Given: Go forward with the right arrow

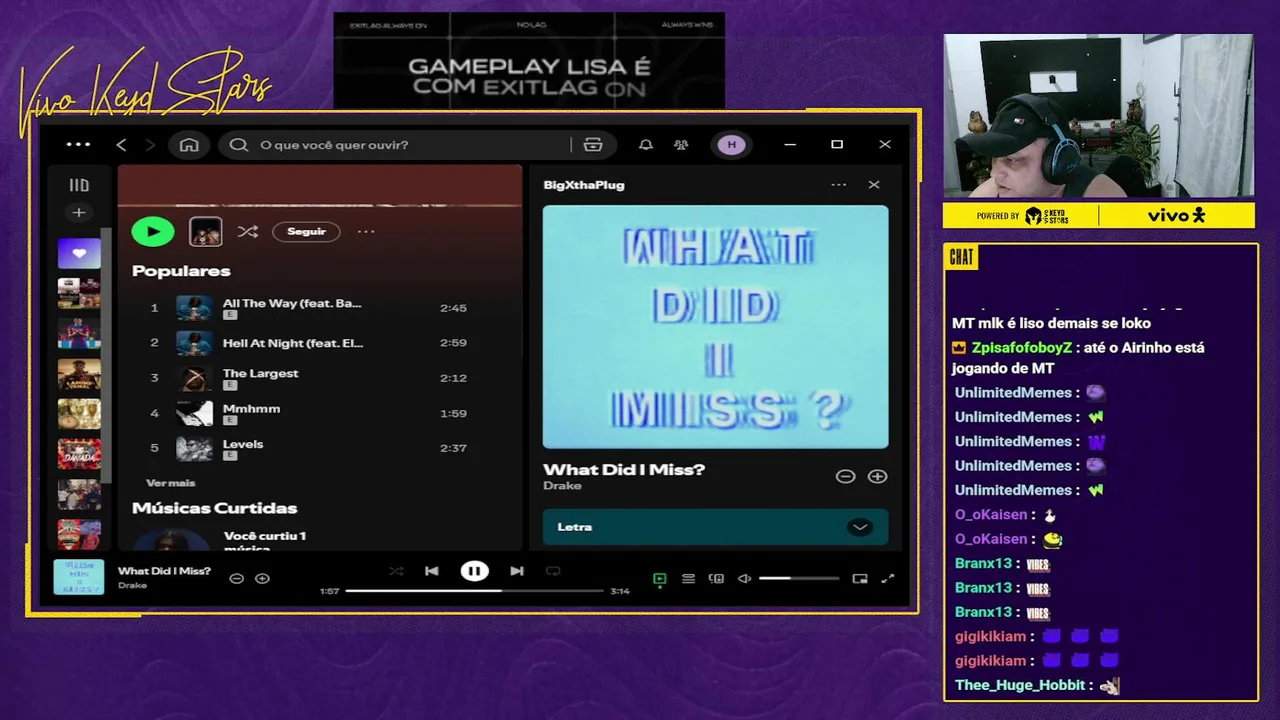Looking at the screenshot, I should tap(151, 145).
